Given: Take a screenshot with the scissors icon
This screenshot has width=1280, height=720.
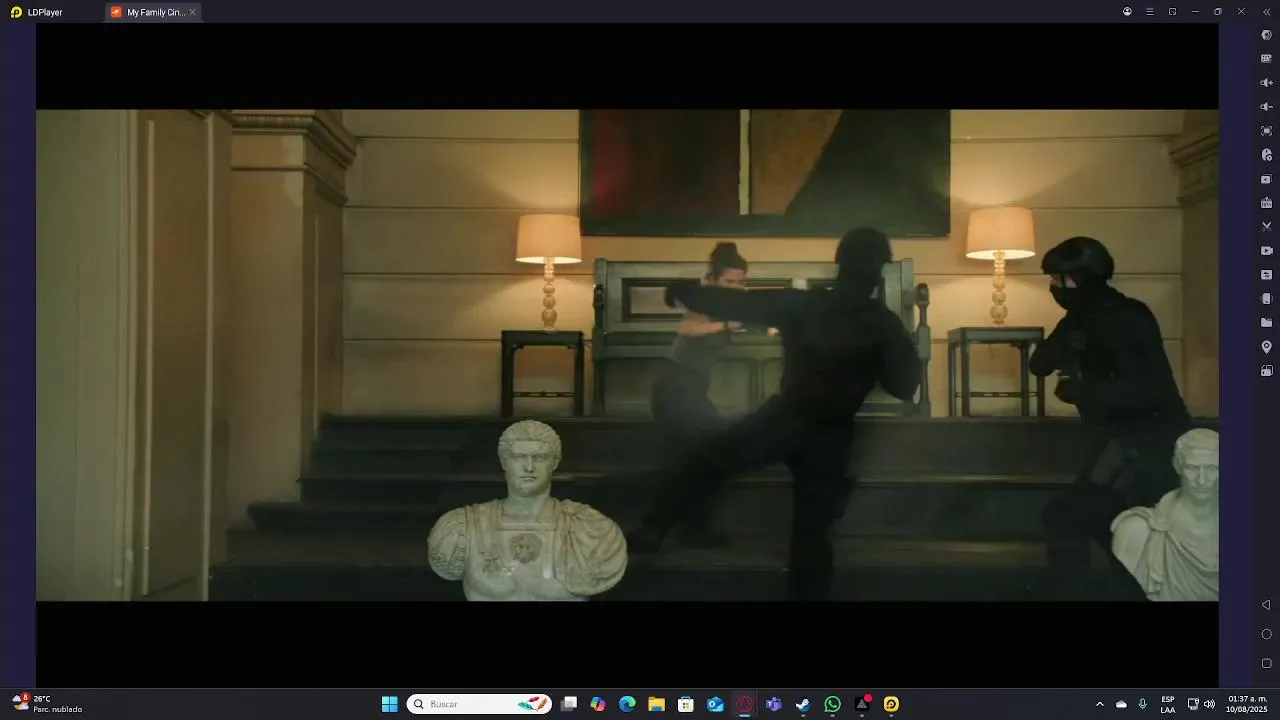Looking at the screenshot, I should [x=1266, y=227].
